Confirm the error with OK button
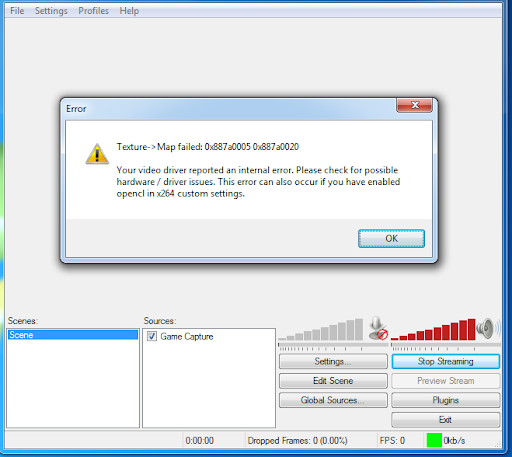 click(391, 238)
